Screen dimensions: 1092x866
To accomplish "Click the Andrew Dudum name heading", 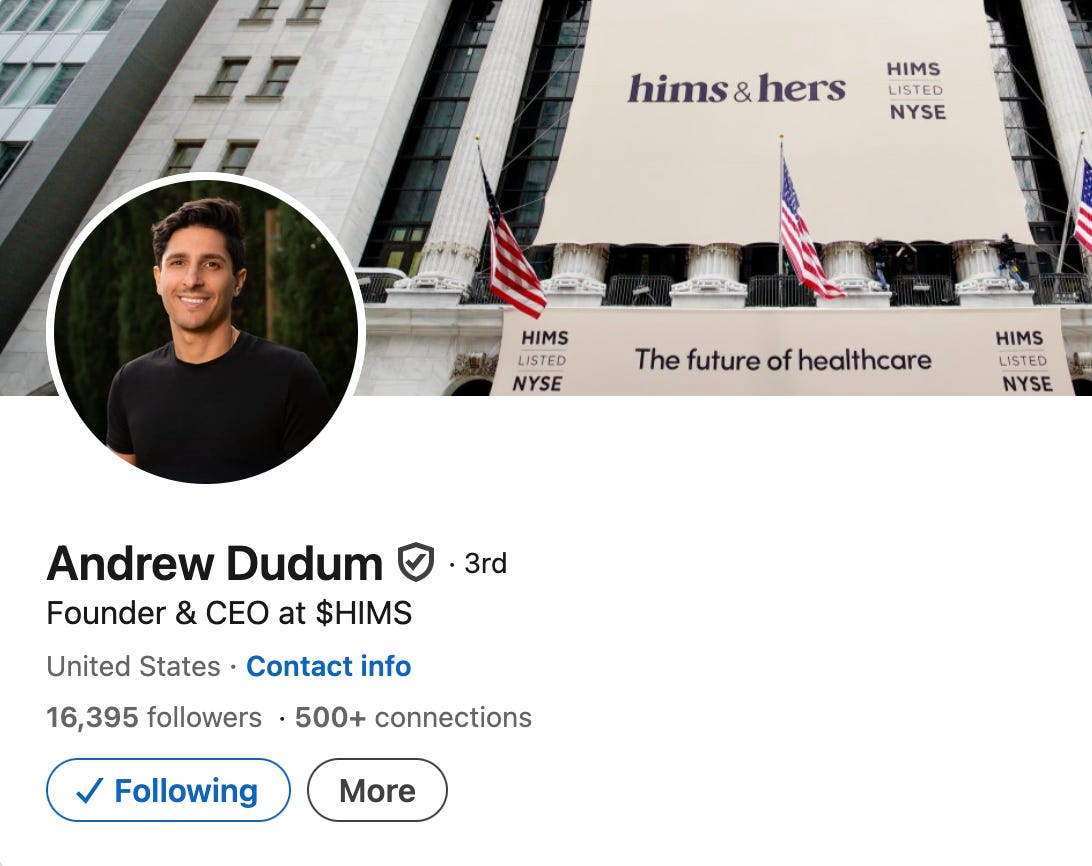I will [214, 563].
